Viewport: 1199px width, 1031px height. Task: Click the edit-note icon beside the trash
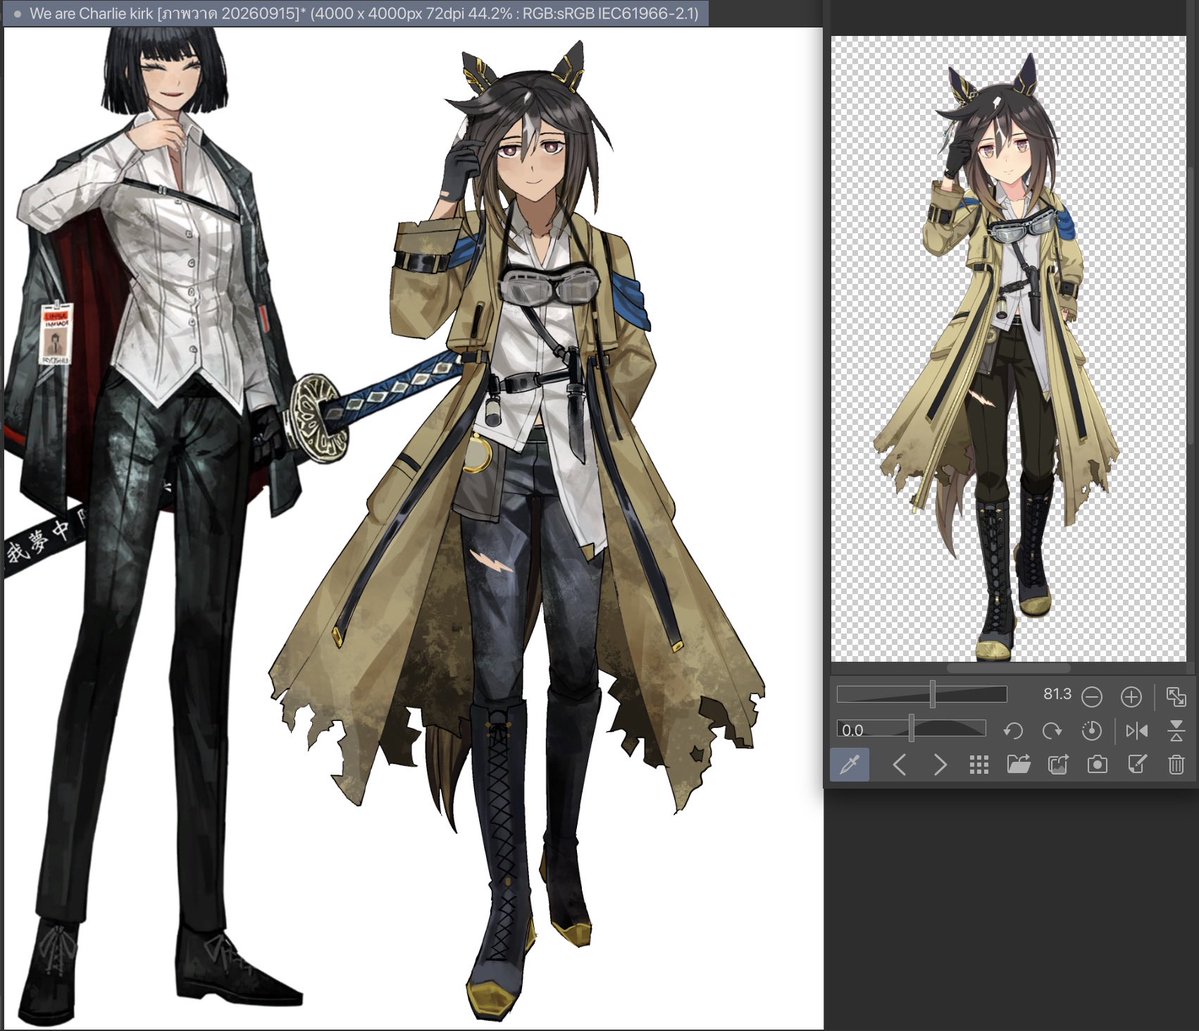click(1137, 764)
